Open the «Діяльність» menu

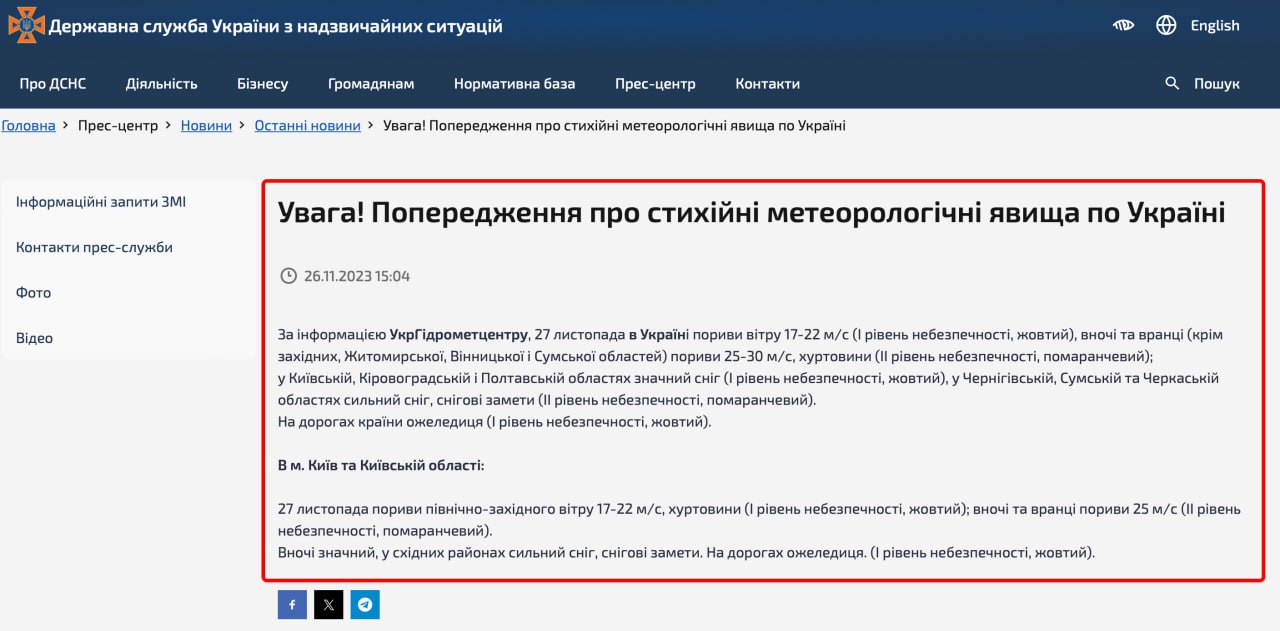click(162, 84)
